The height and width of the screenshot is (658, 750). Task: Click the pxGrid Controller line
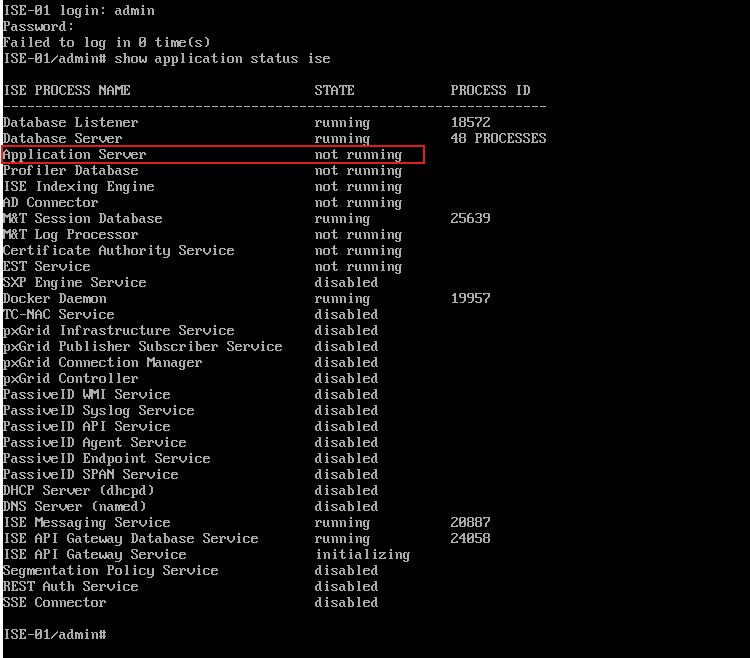pyautogui.click(x=70, y=379)
